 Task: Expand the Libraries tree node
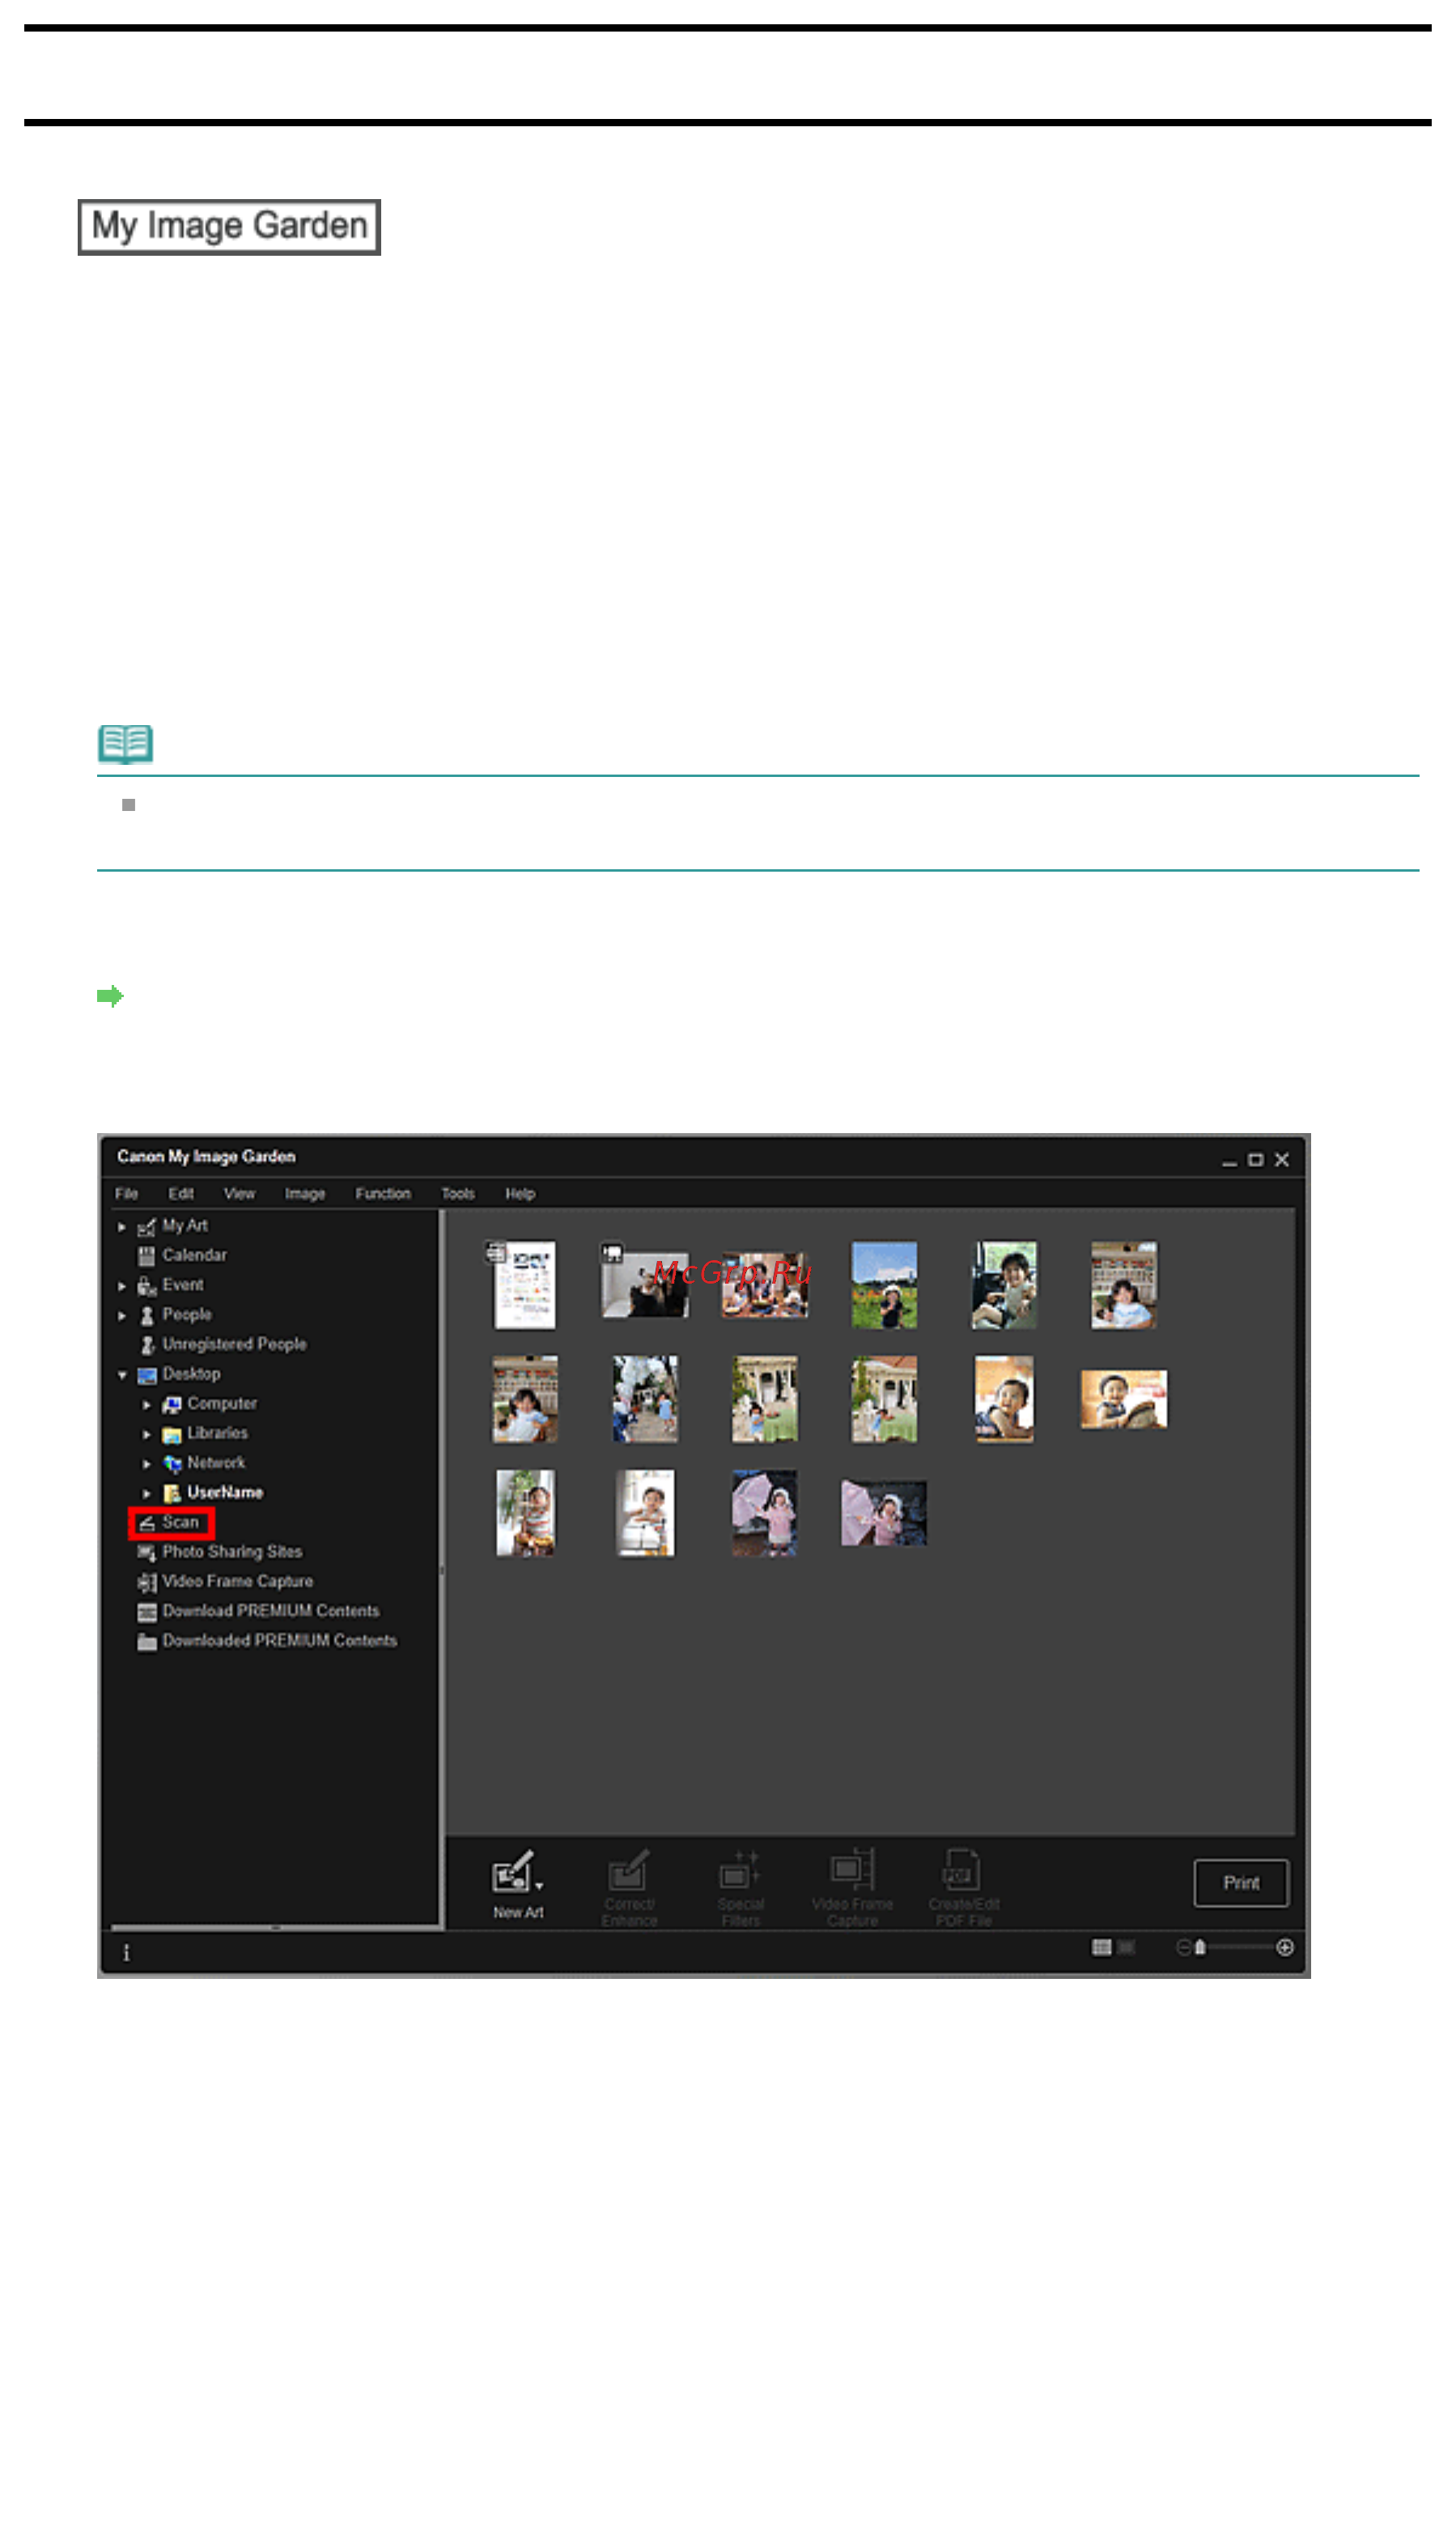coord(147,1435)
